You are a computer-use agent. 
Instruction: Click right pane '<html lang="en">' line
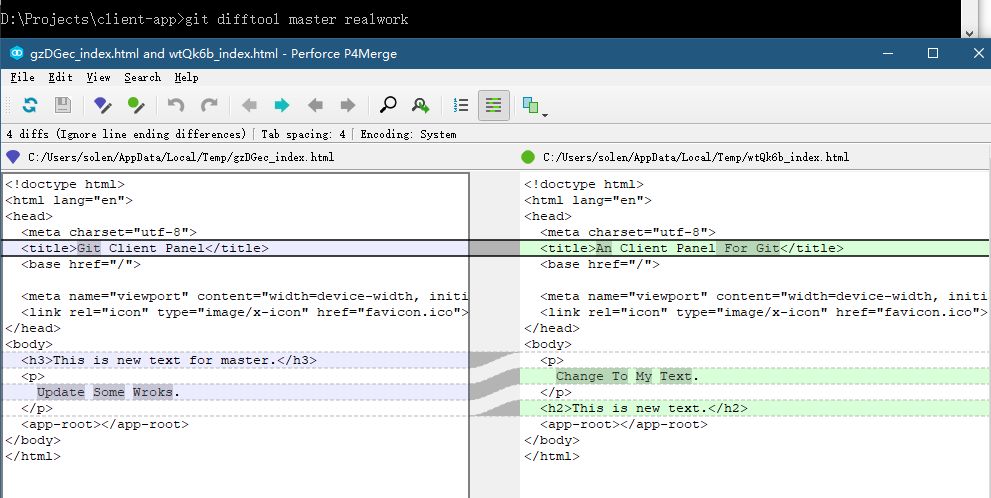point(588,200)
